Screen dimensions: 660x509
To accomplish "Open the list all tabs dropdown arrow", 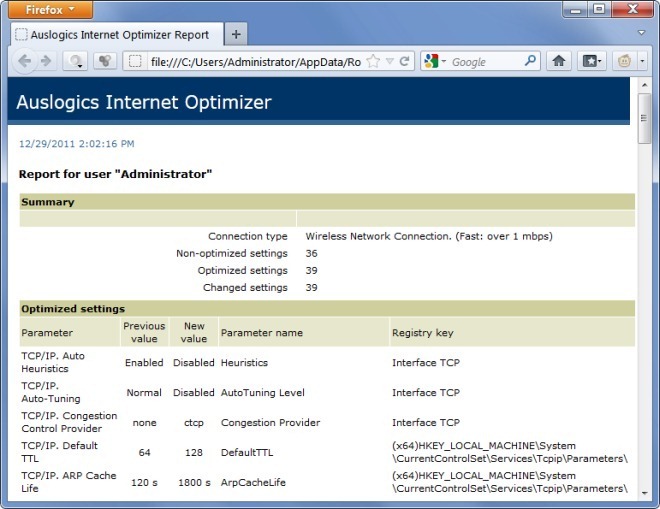I will (641, 33).
